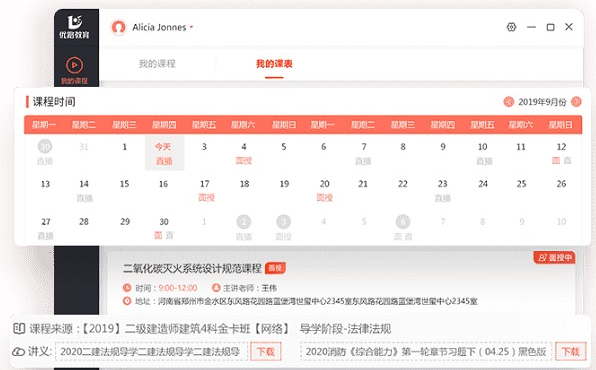596x370 pixels.
Task: Click the 2020二建法规导学 handout name field
Action: pos(151,351)
